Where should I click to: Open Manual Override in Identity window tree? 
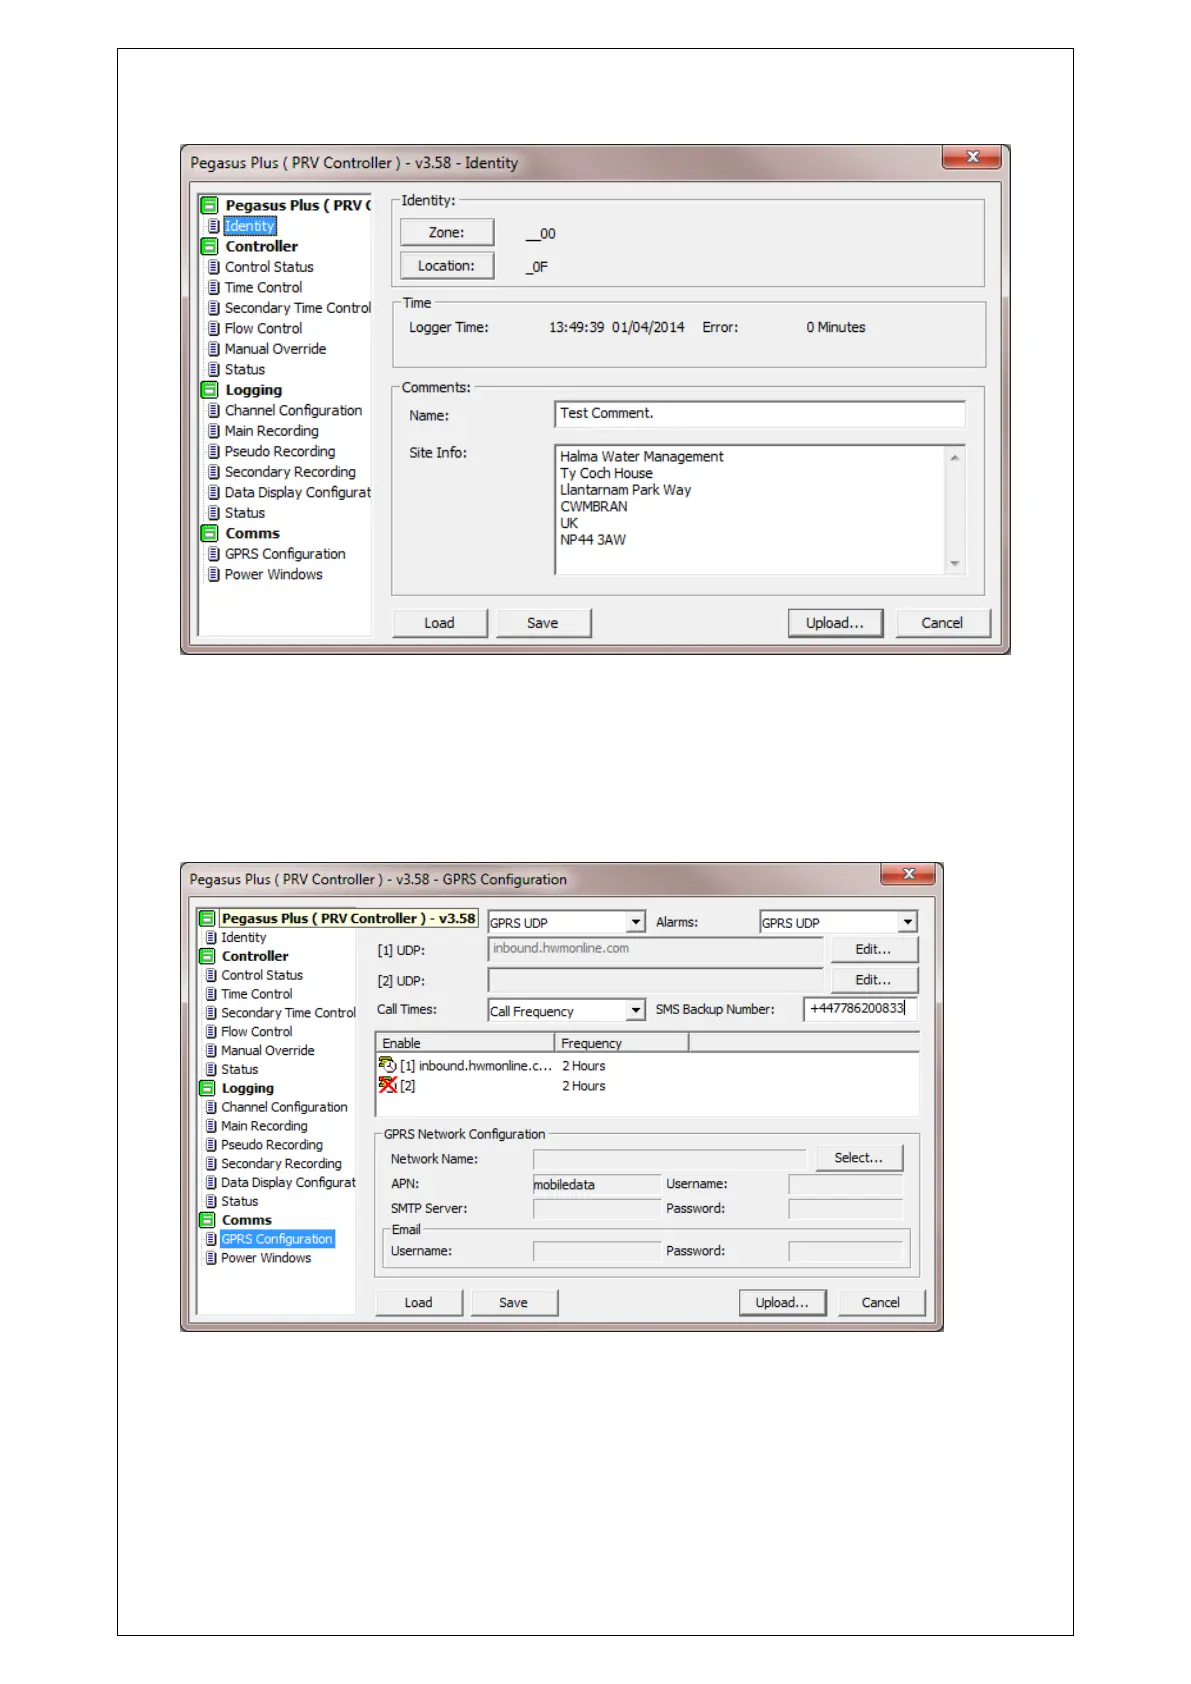(275, 349)
